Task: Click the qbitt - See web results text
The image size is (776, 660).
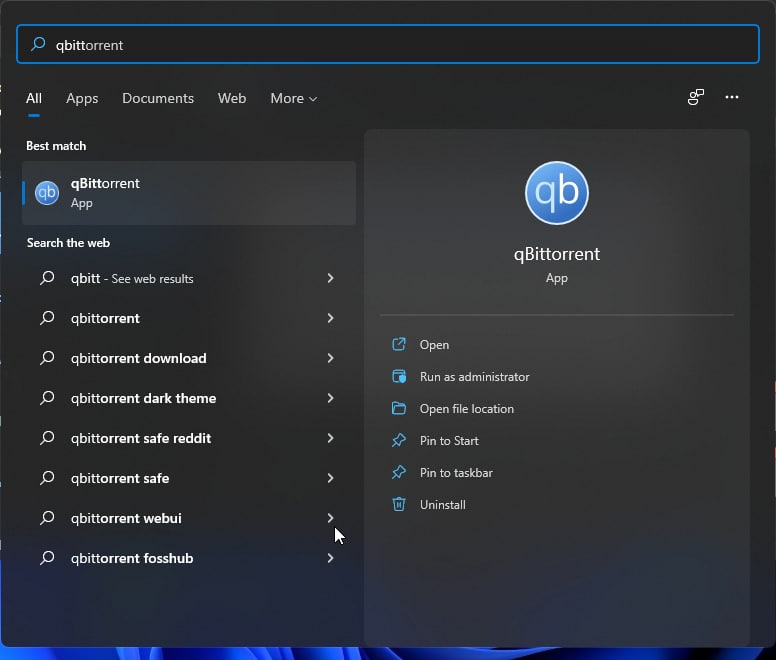Action: (x=132, y=279)
